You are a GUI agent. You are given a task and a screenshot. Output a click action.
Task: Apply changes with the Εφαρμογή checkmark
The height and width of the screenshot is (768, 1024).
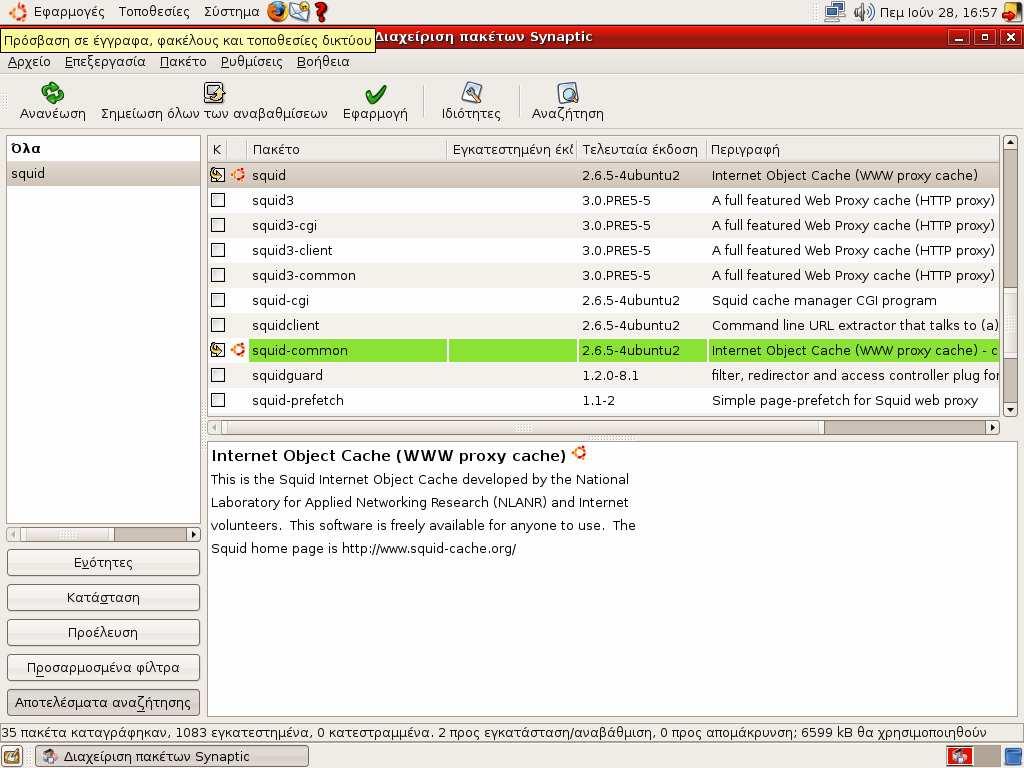pos(376,94)
